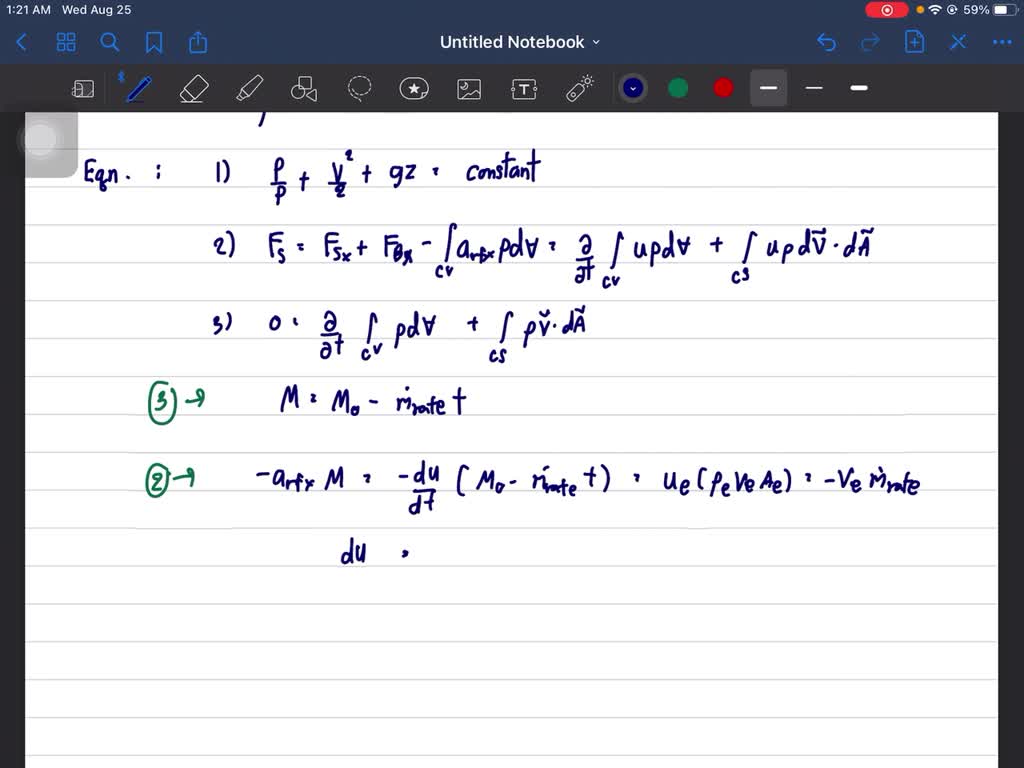The height and width of the screenshot is (768, 1024).
Task: Choose the green pen color
Action: [678, 88]
